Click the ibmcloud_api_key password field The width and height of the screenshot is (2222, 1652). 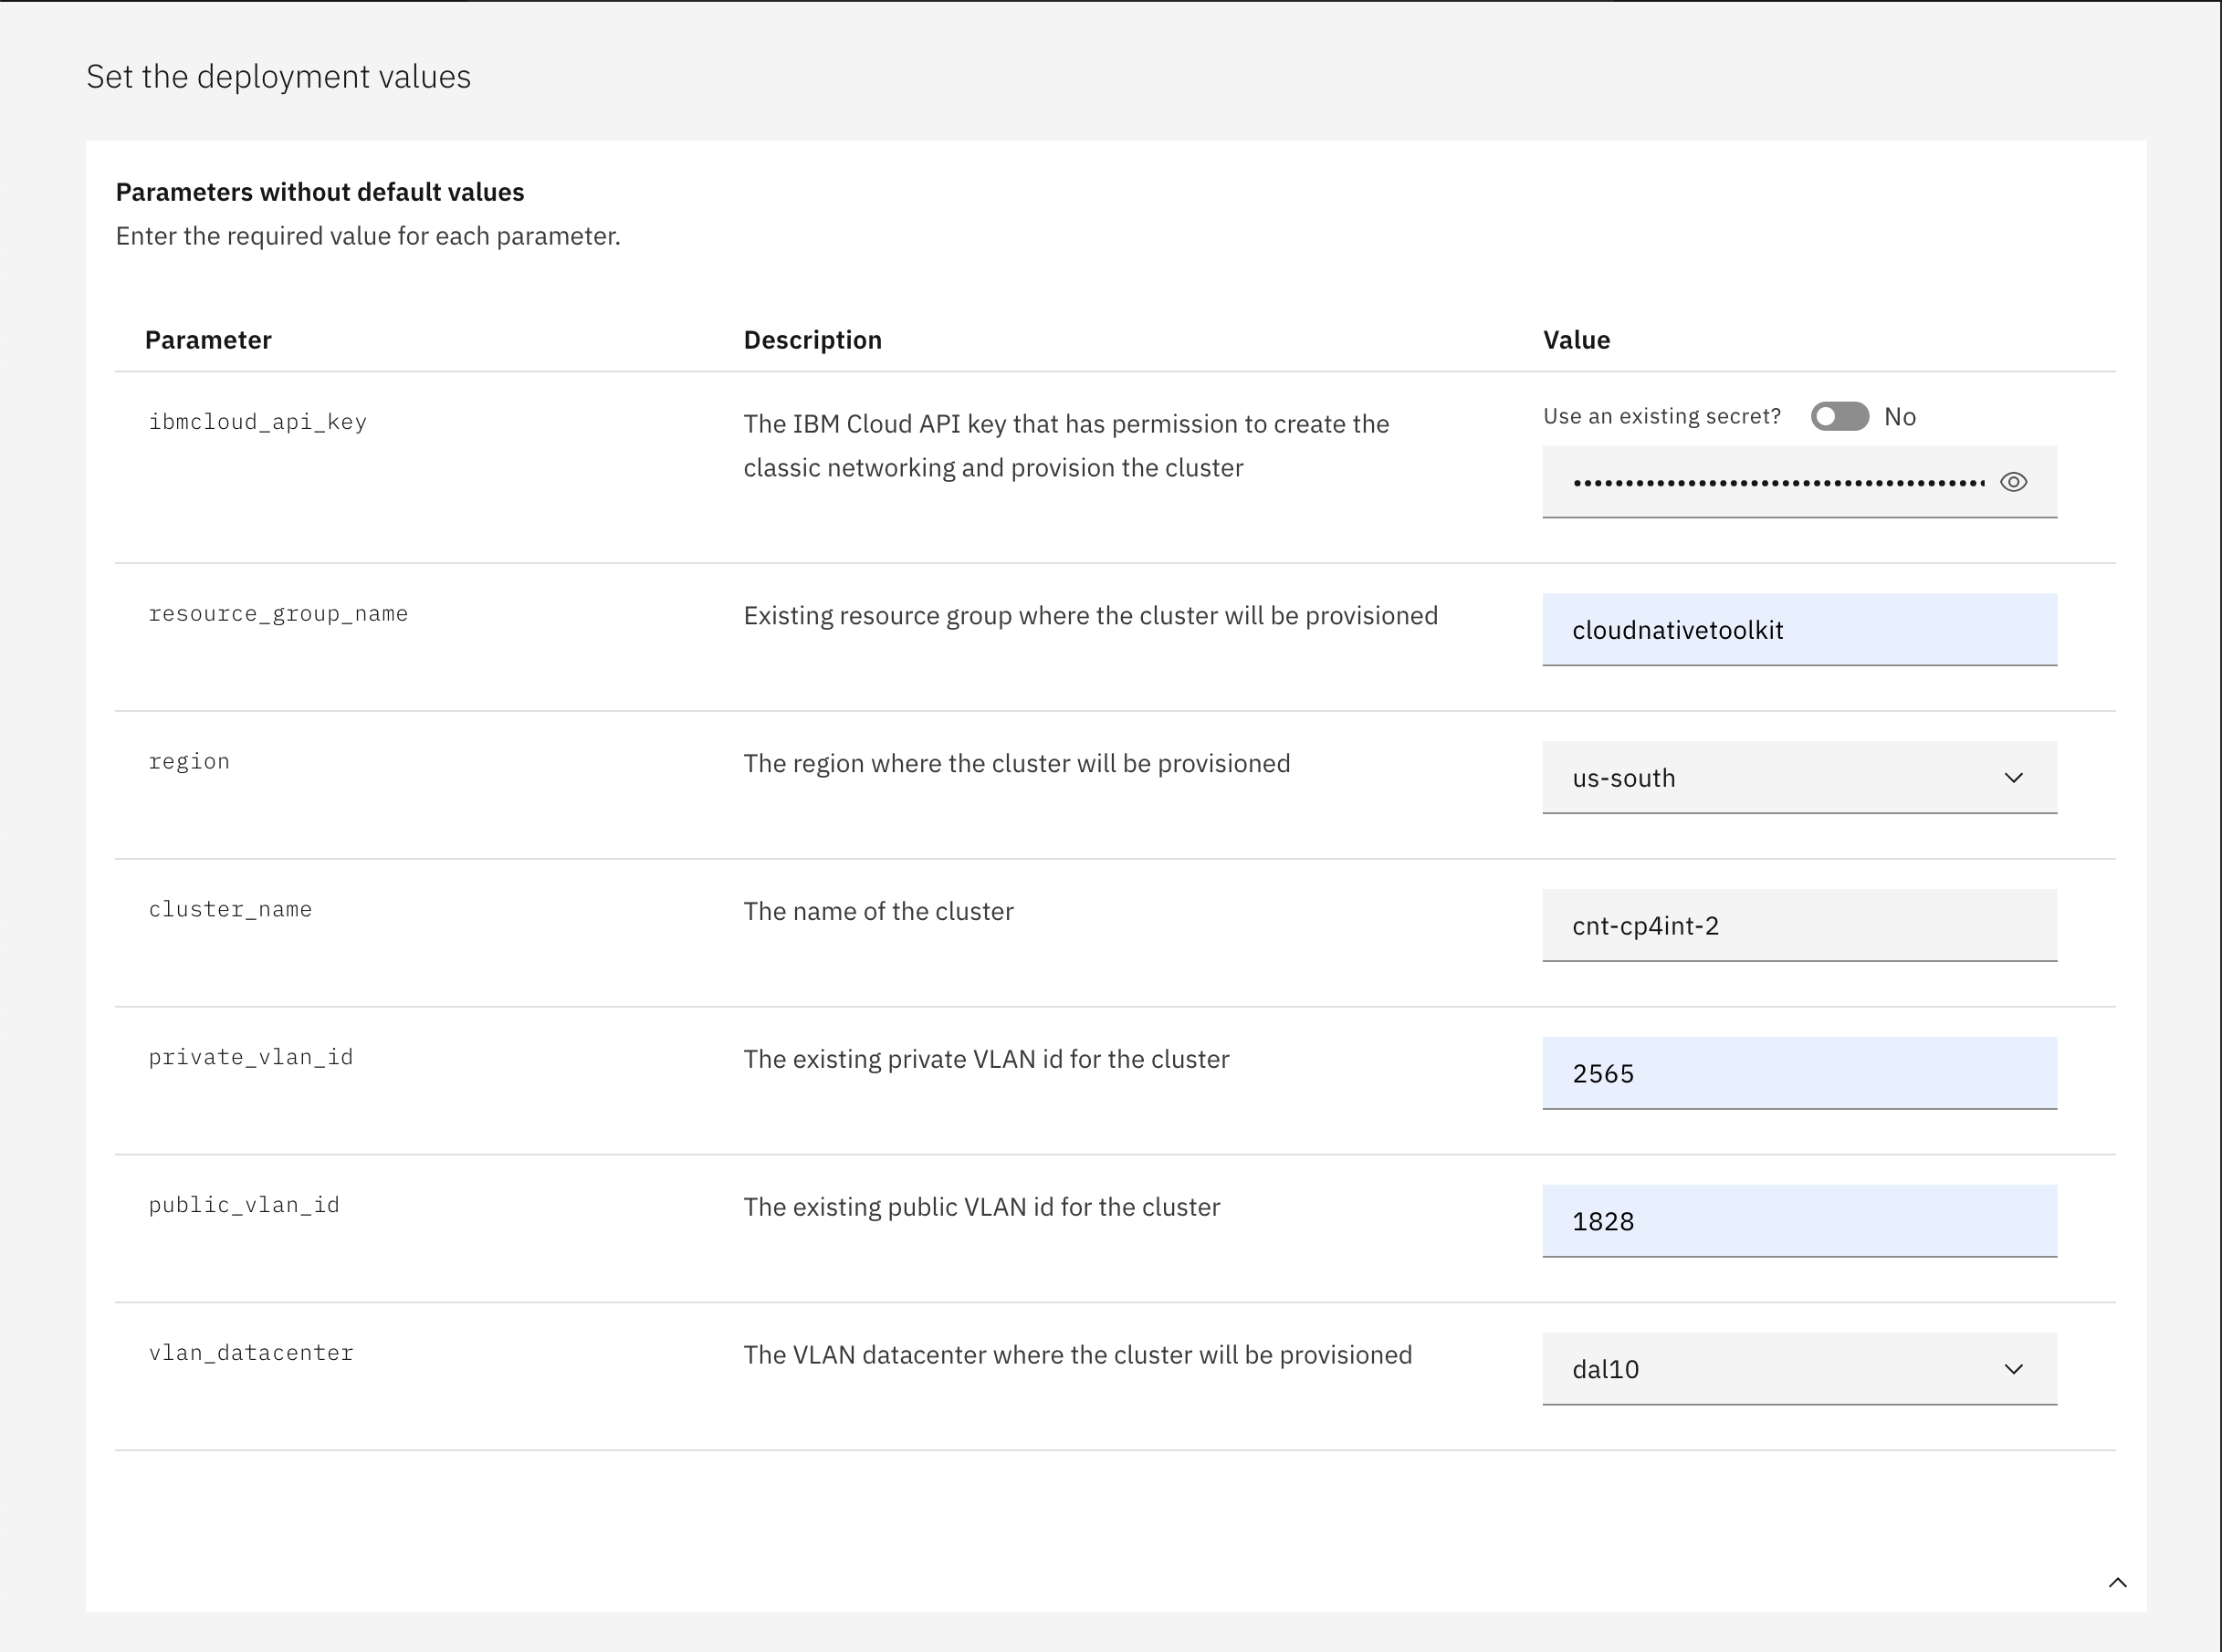[x=1799, y=482]
